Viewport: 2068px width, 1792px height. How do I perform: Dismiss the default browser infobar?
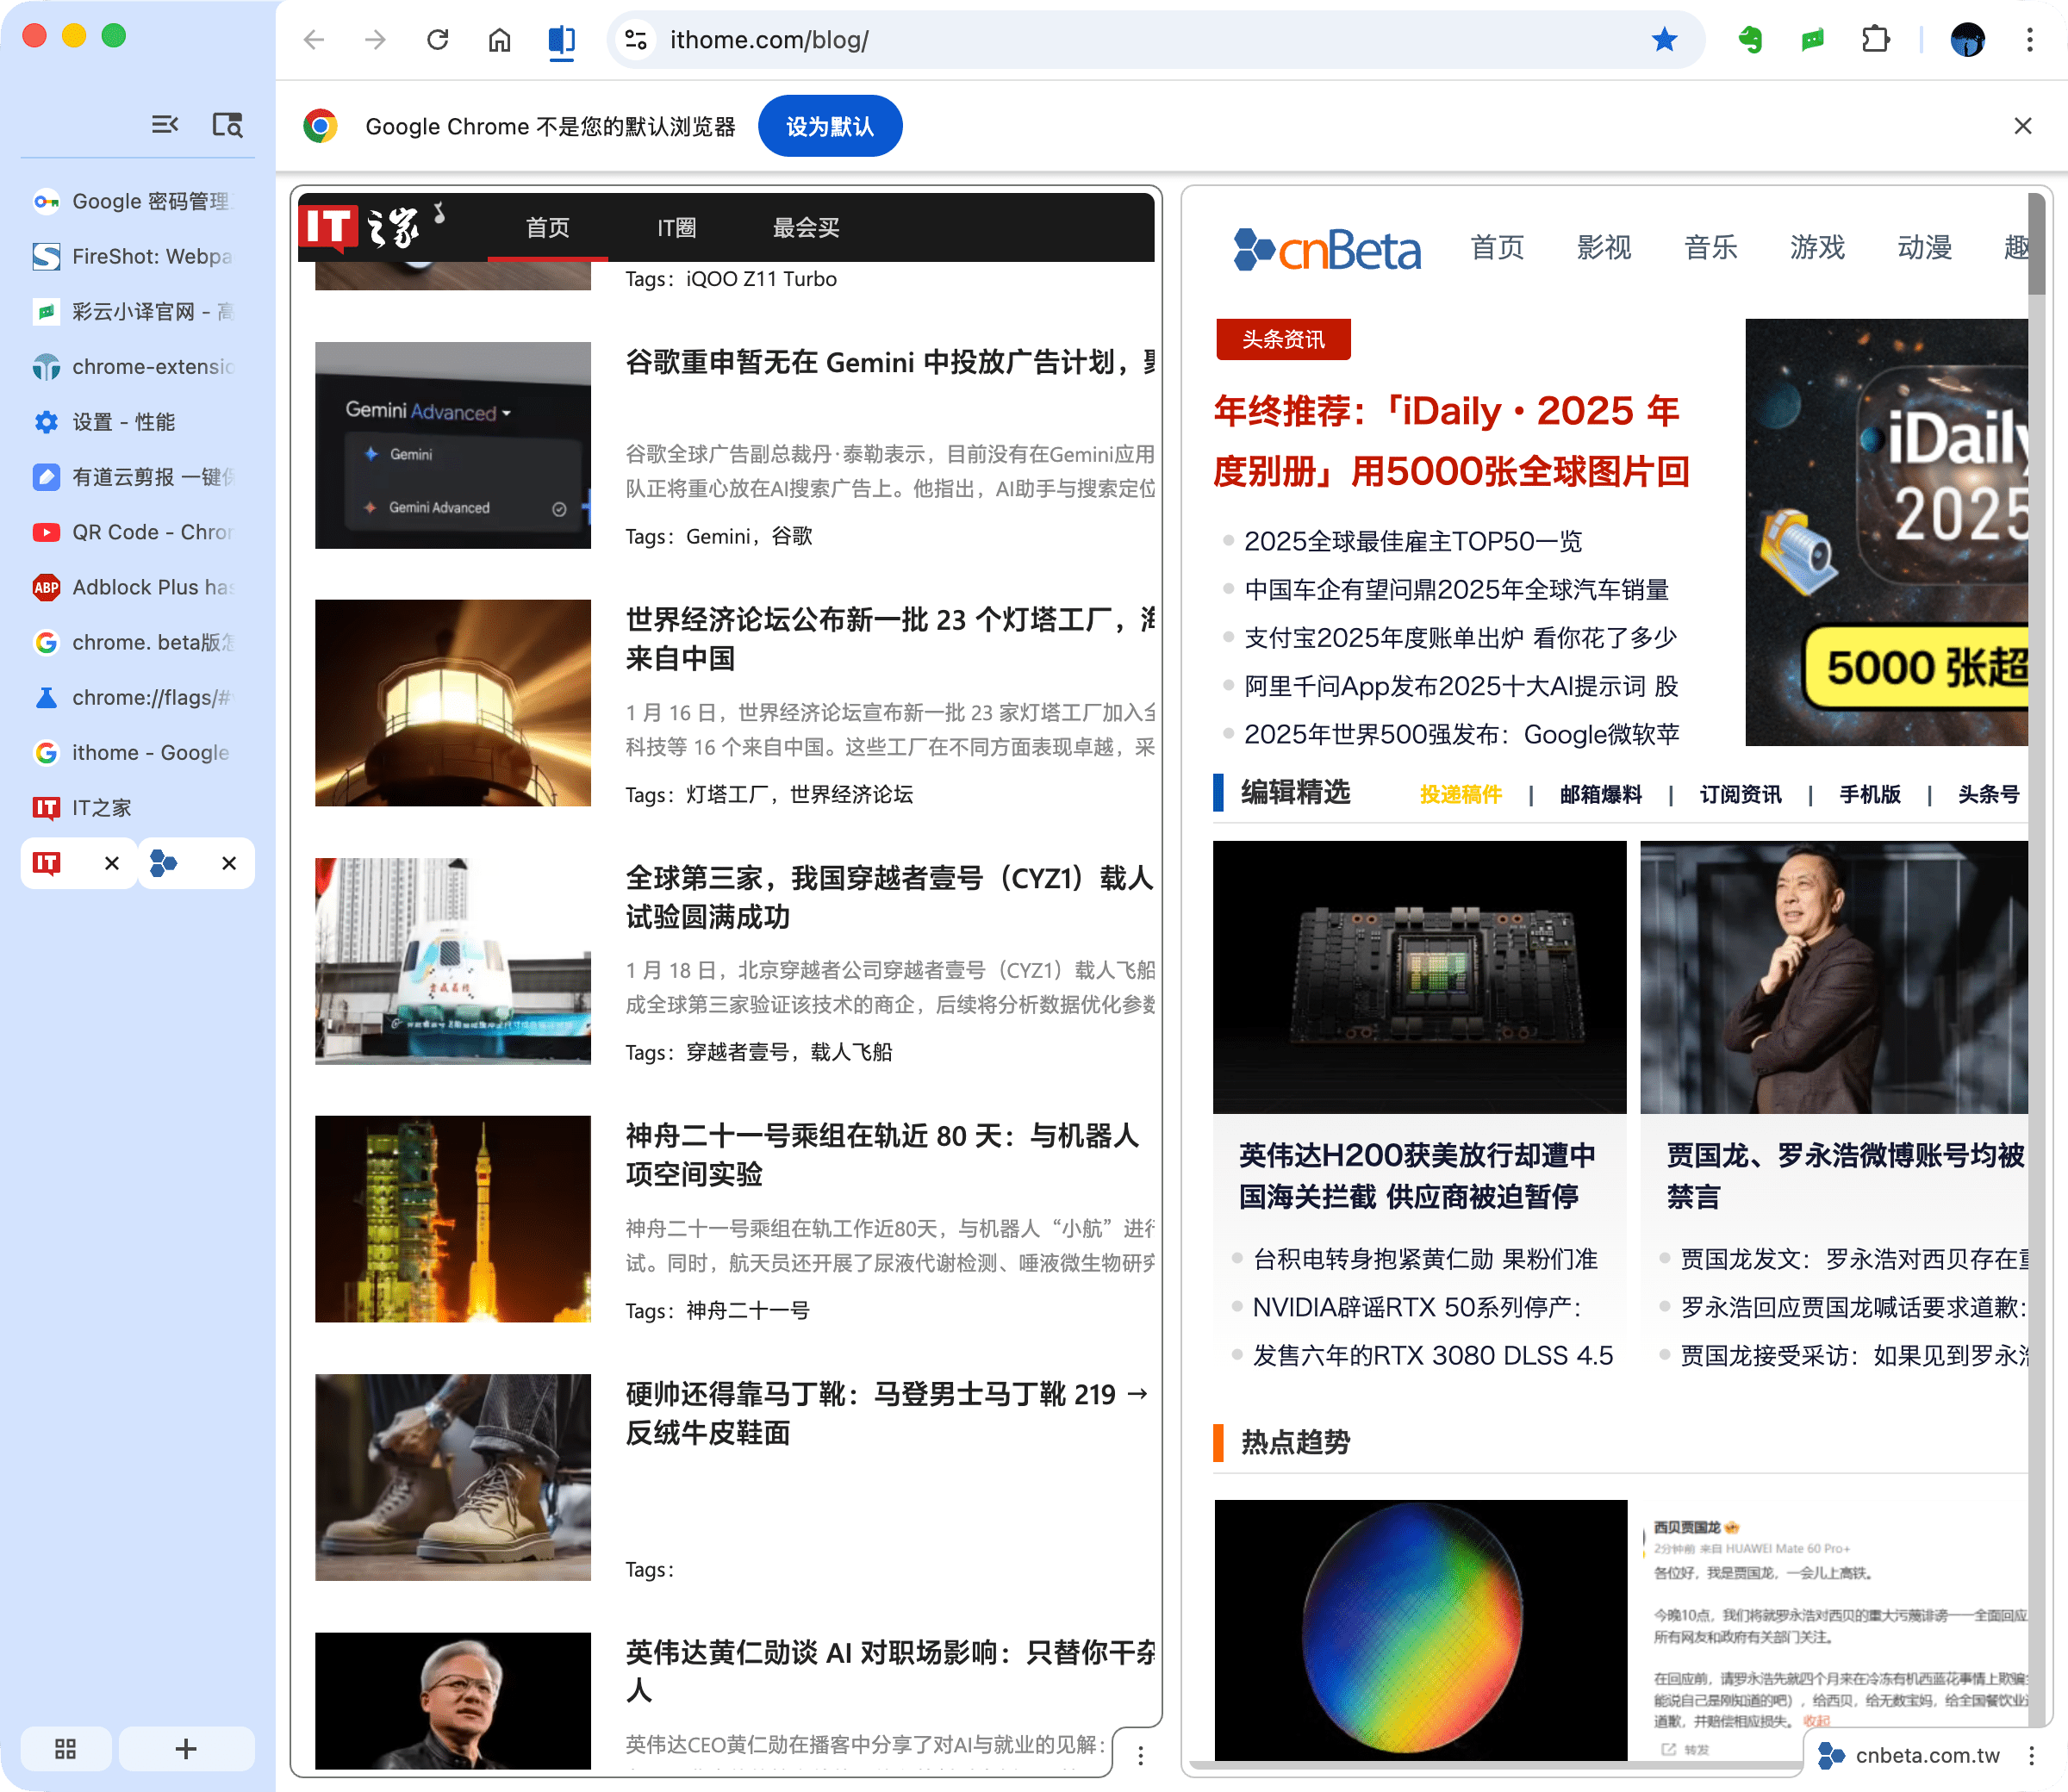2022,126
